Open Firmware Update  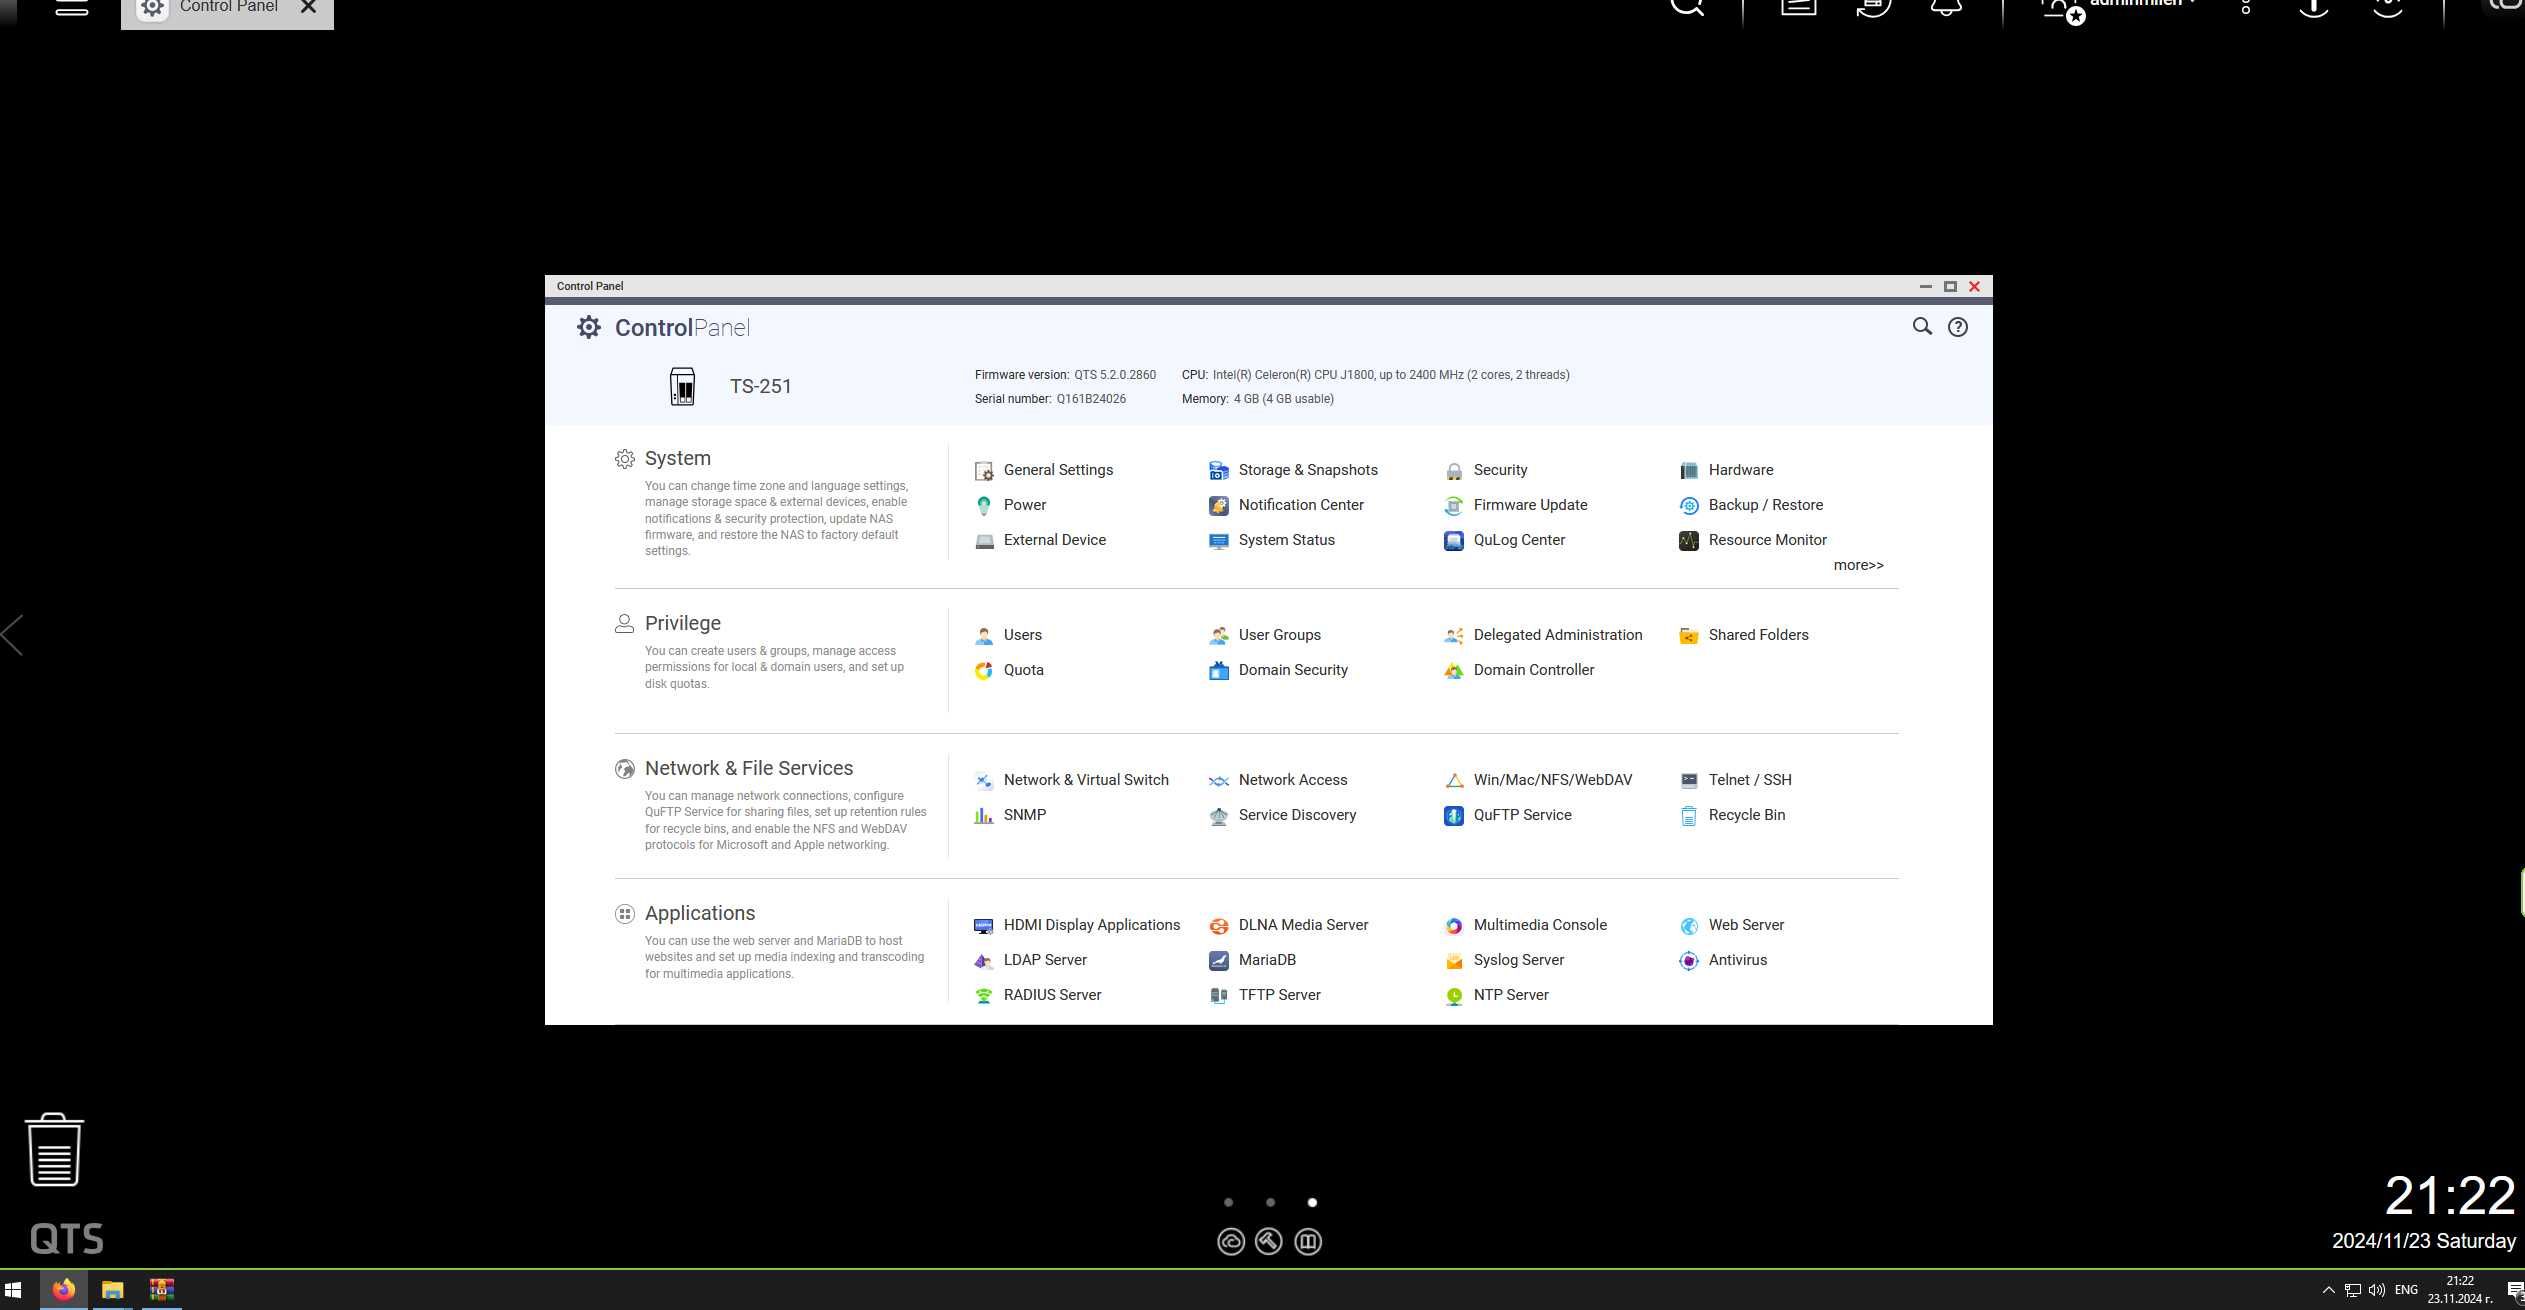click(1516, 505)
